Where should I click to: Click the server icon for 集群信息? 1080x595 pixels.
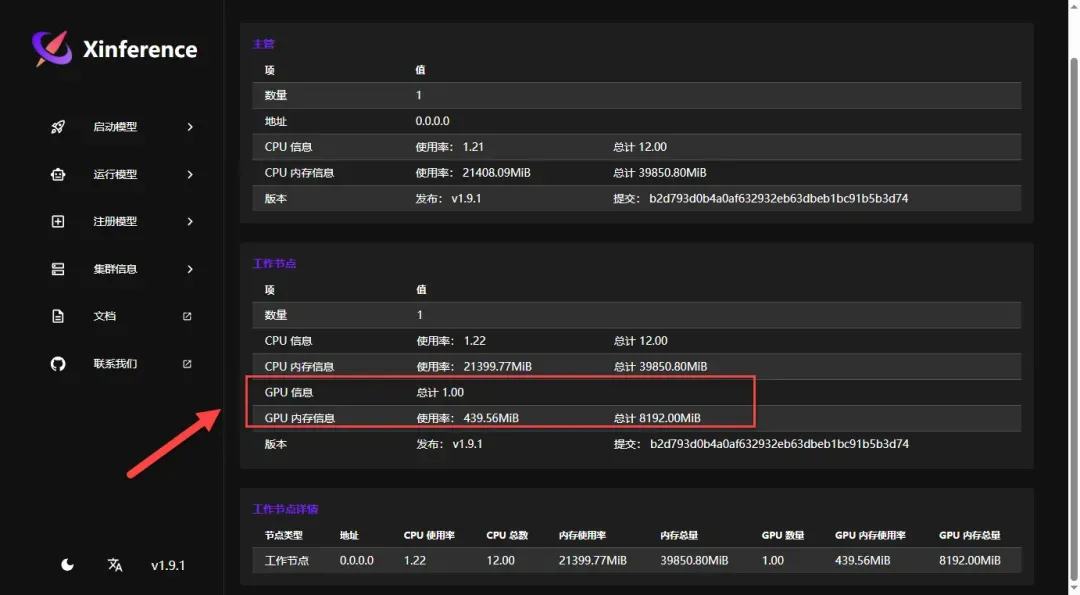pyautogui.click(x=58, y=269)
